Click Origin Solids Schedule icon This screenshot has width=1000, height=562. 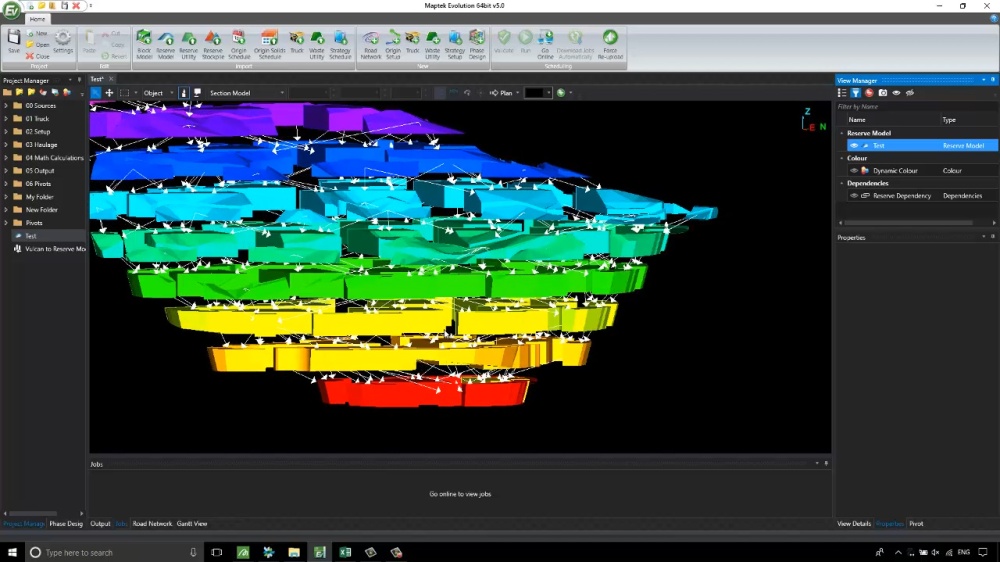[269, 44]
